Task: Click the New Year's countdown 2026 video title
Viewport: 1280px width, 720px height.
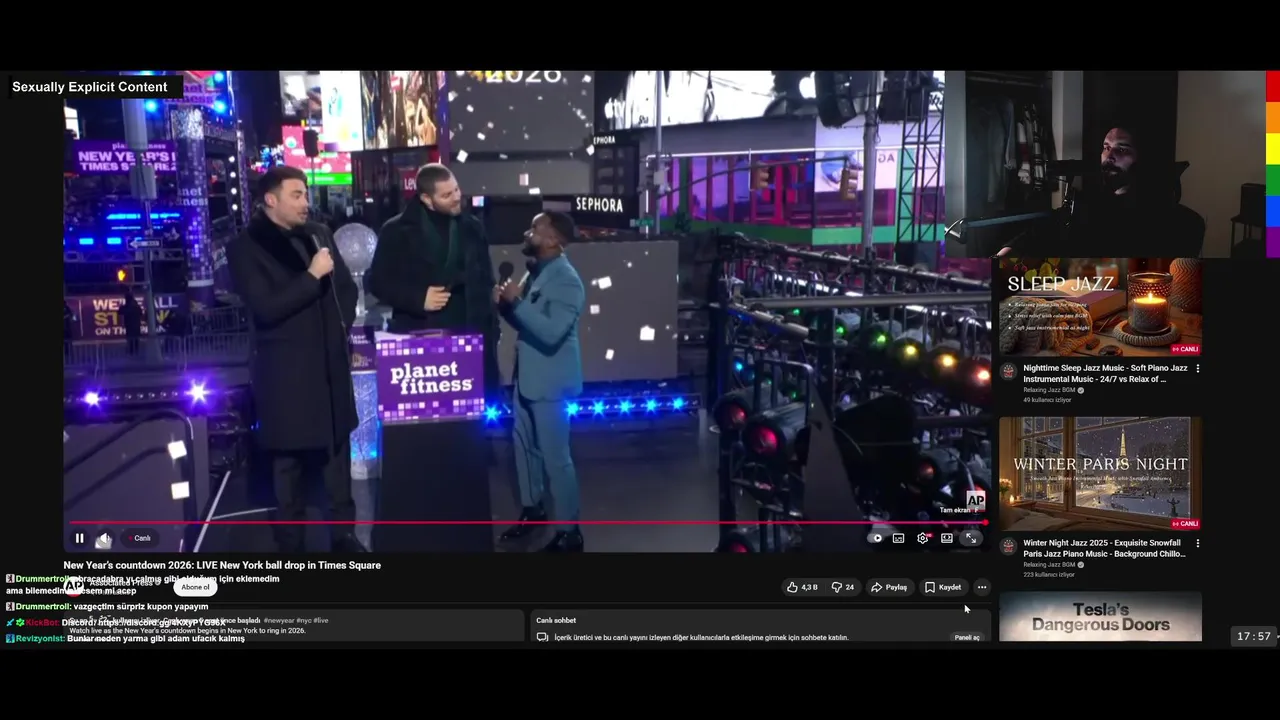Action: [x=222, y=565]
